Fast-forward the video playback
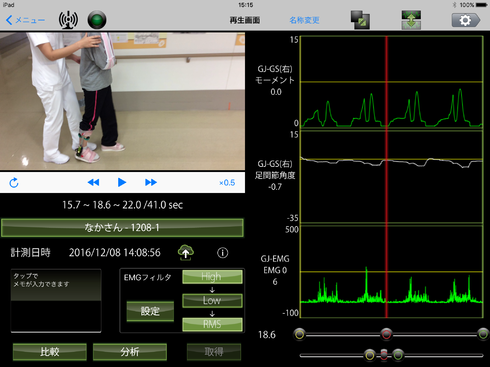The width and height of the screenshot is (490, 367). pos(151,182)
